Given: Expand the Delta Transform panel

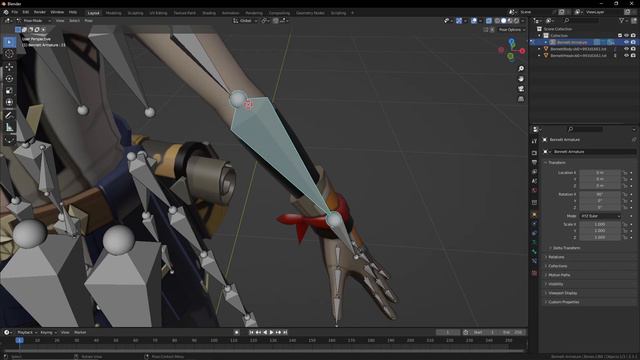Looking at the screenshot, I should coord(565,248).
